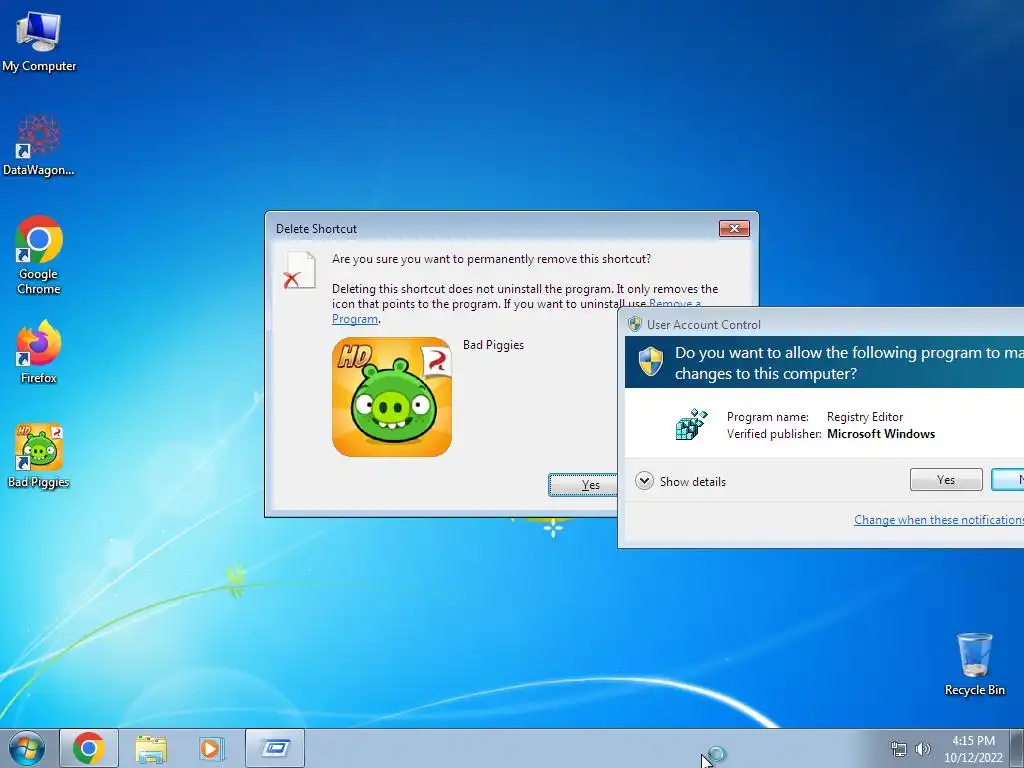Viewport: 1024px width, 768px height.
Task: Open the Windows Start menu orb
Action: [x=27, y=748]
